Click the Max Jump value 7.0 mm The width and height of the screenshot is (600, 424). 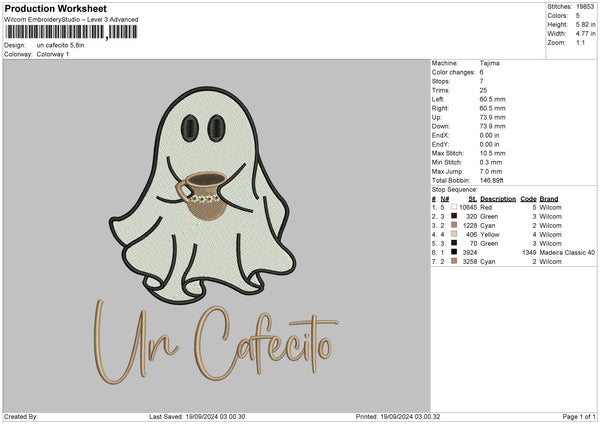pyautogui.click(x=491, y=171)
